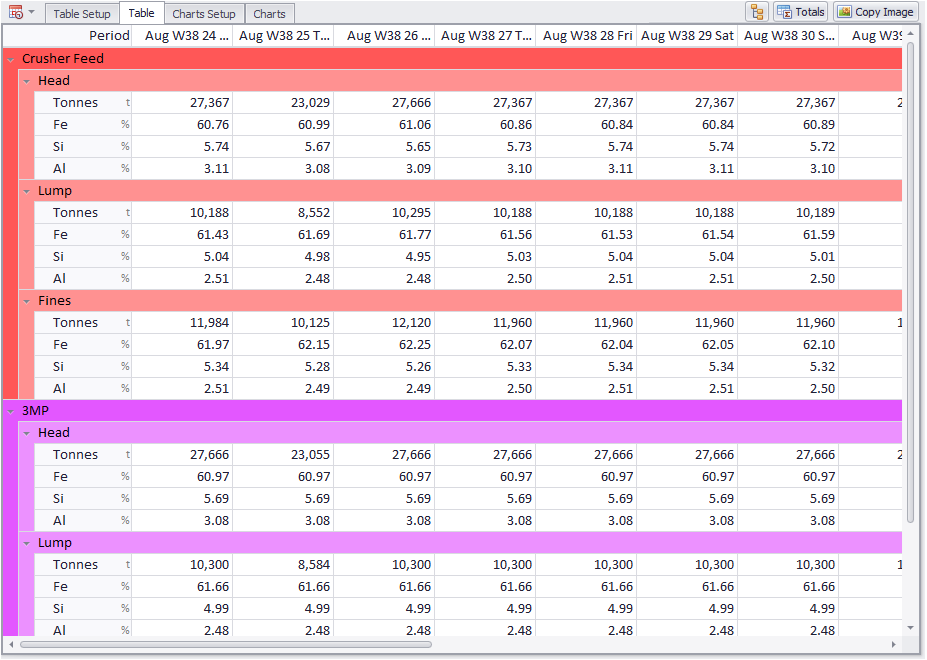This screenshot has width=927, height=660.
Task: Select the Table tab
Action: (x=141, y=13)
